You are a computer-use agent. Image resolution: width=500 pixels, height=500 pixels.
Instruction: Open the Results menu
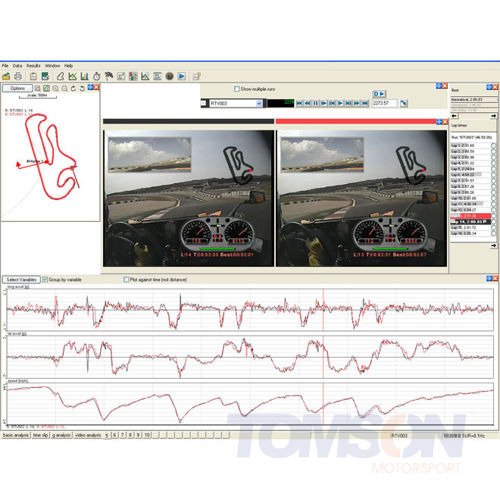pos(33,66)
